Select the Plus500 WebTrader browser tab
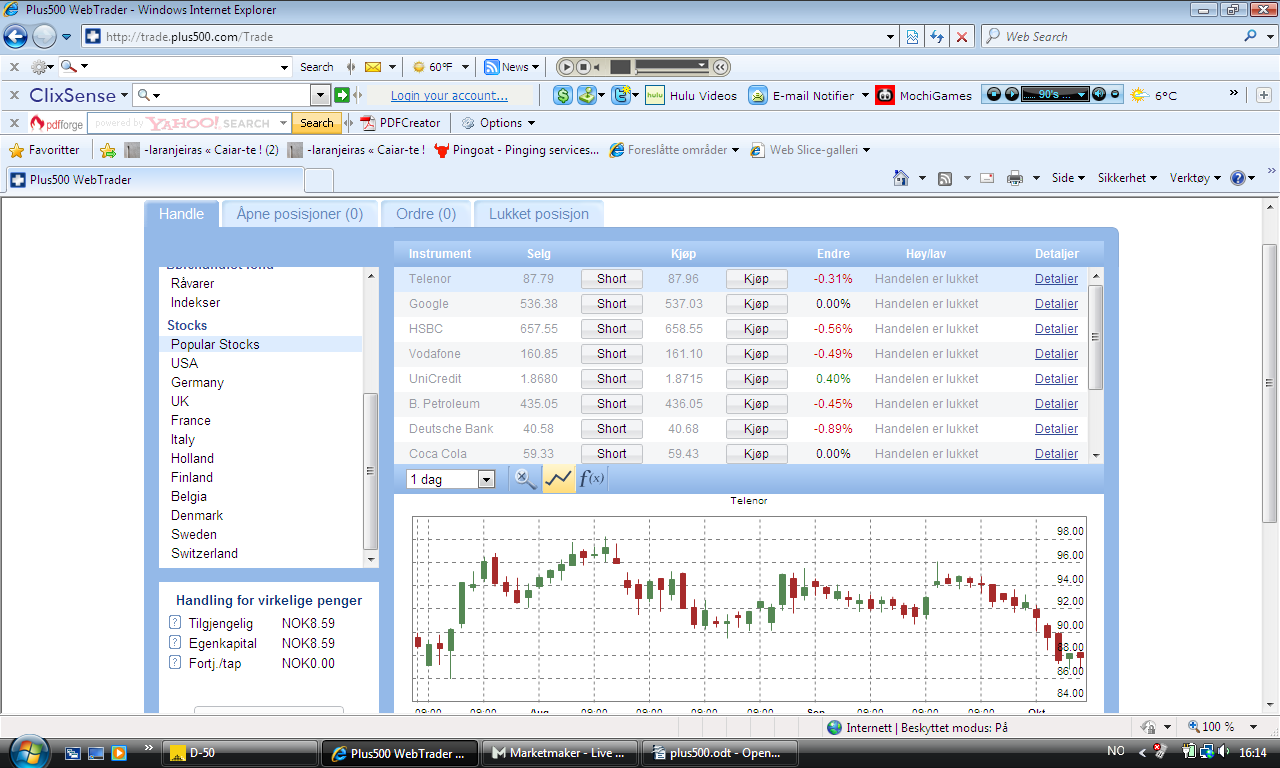The image size is (1280, 768). tap(153, 180)
